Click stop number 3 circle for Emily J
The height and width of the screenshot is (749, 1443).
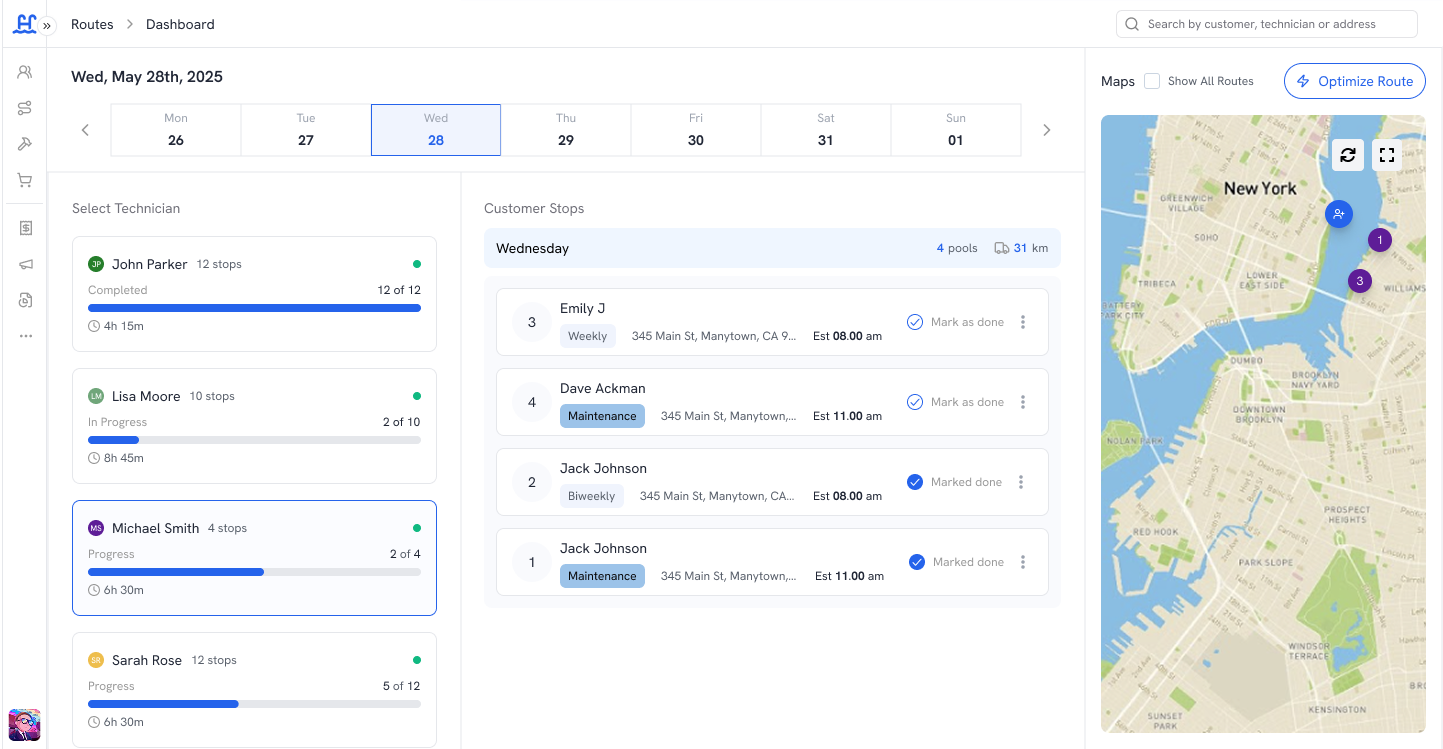(532, 322)
